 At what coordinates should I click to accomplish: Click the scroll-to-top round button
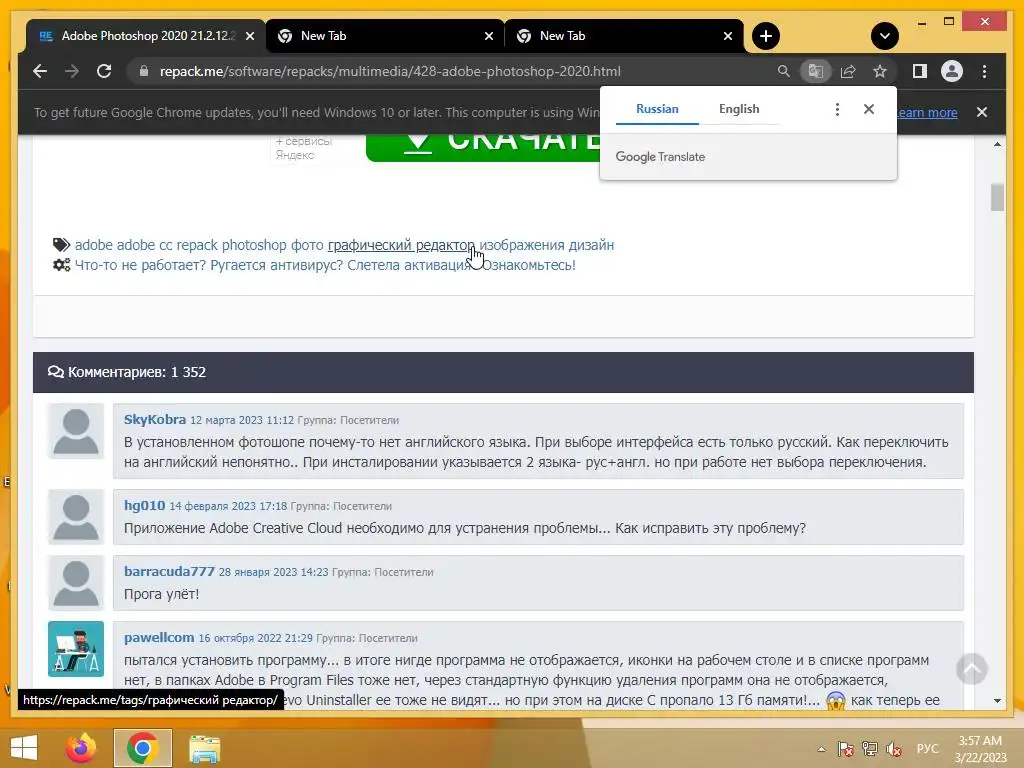(x=972, y=669)
